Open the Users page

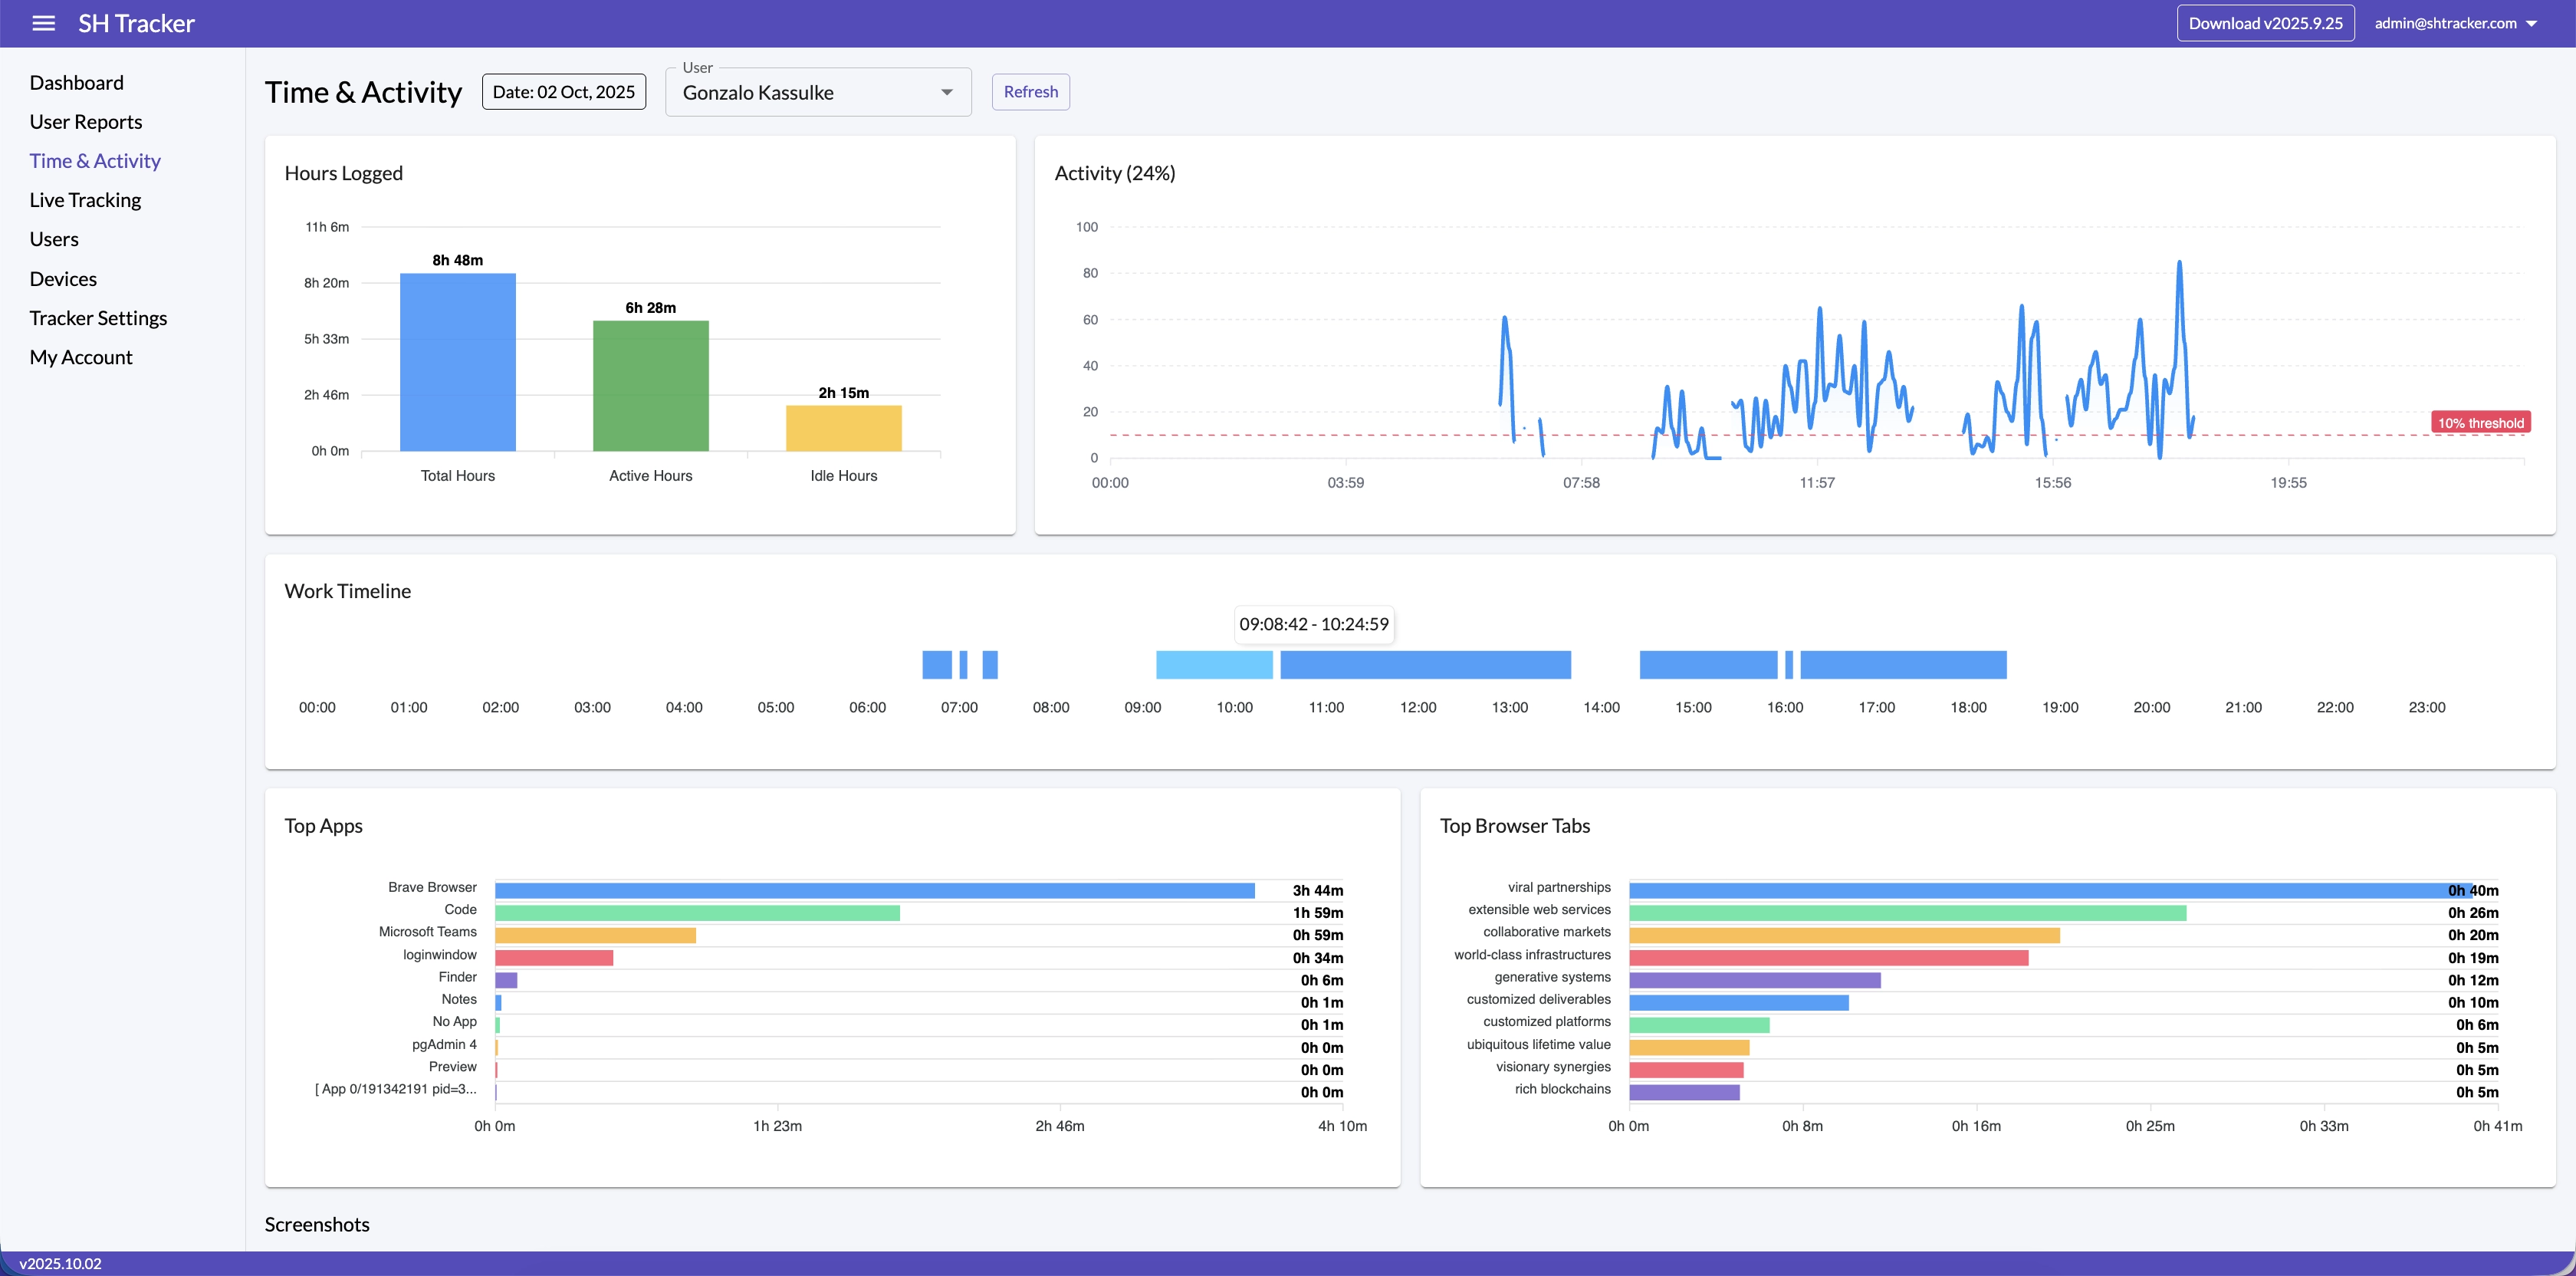[x=54, y=239]
